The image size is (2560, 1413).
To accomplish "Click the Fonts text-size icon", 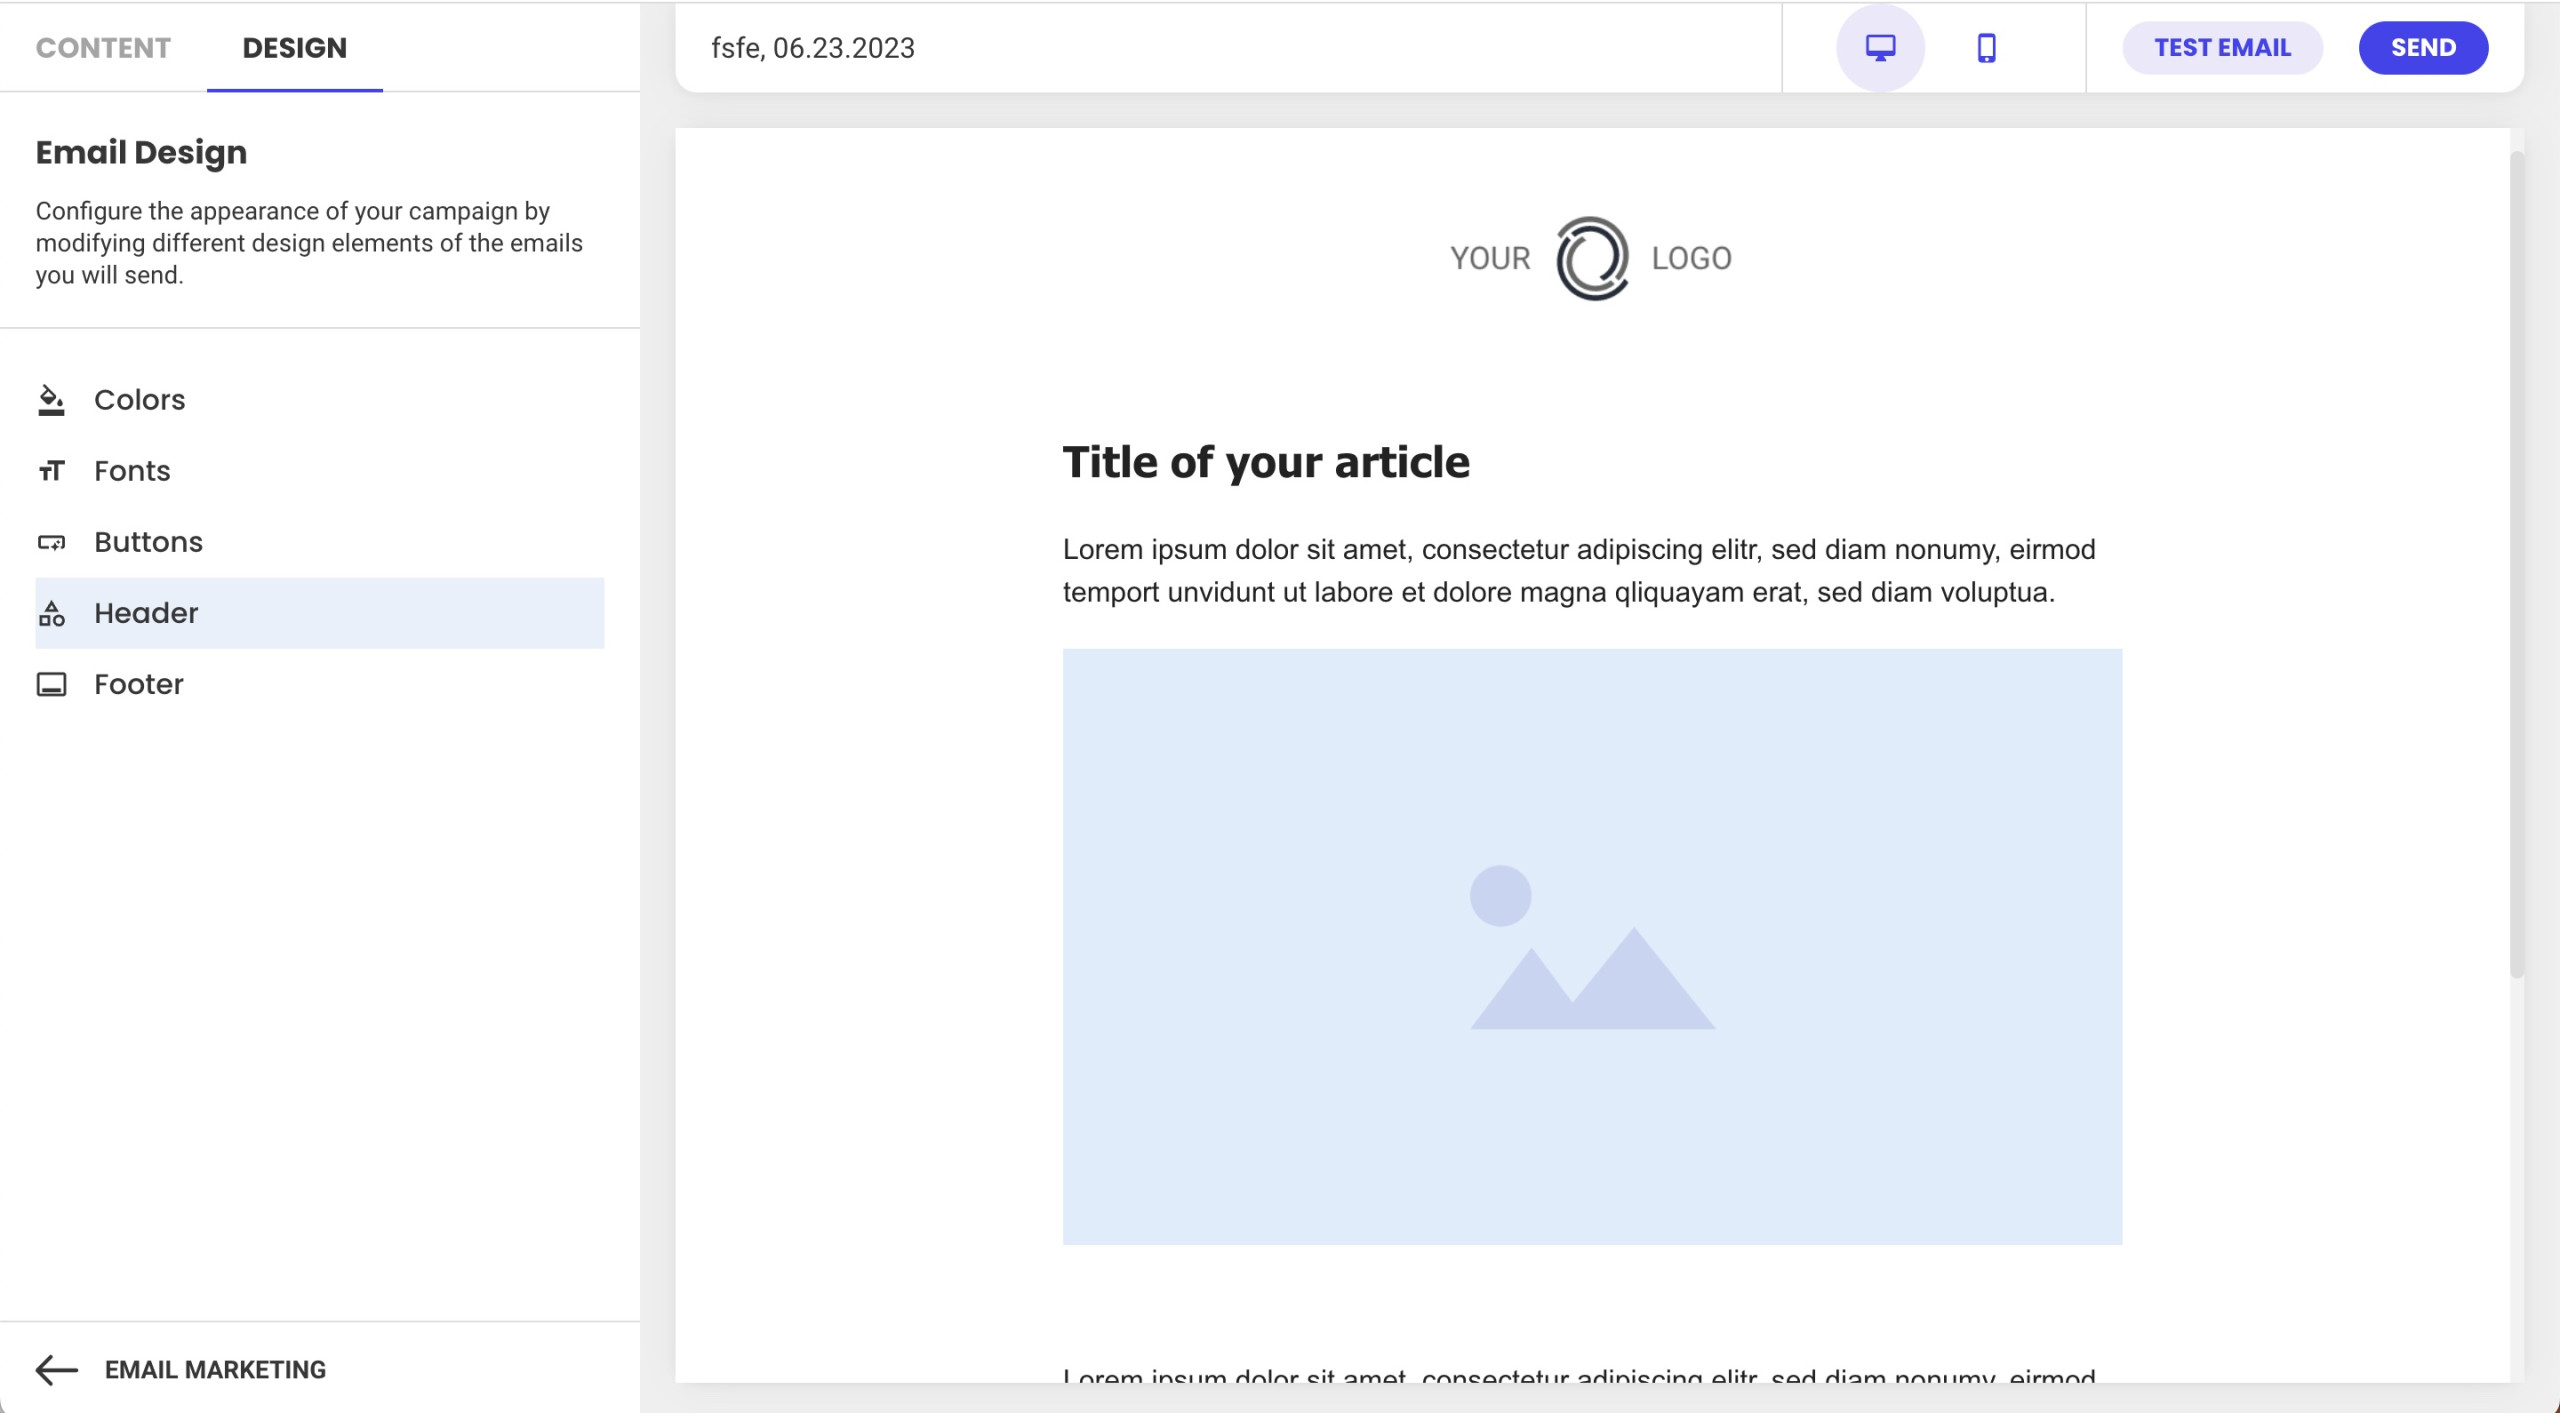I will coord(51,471).
